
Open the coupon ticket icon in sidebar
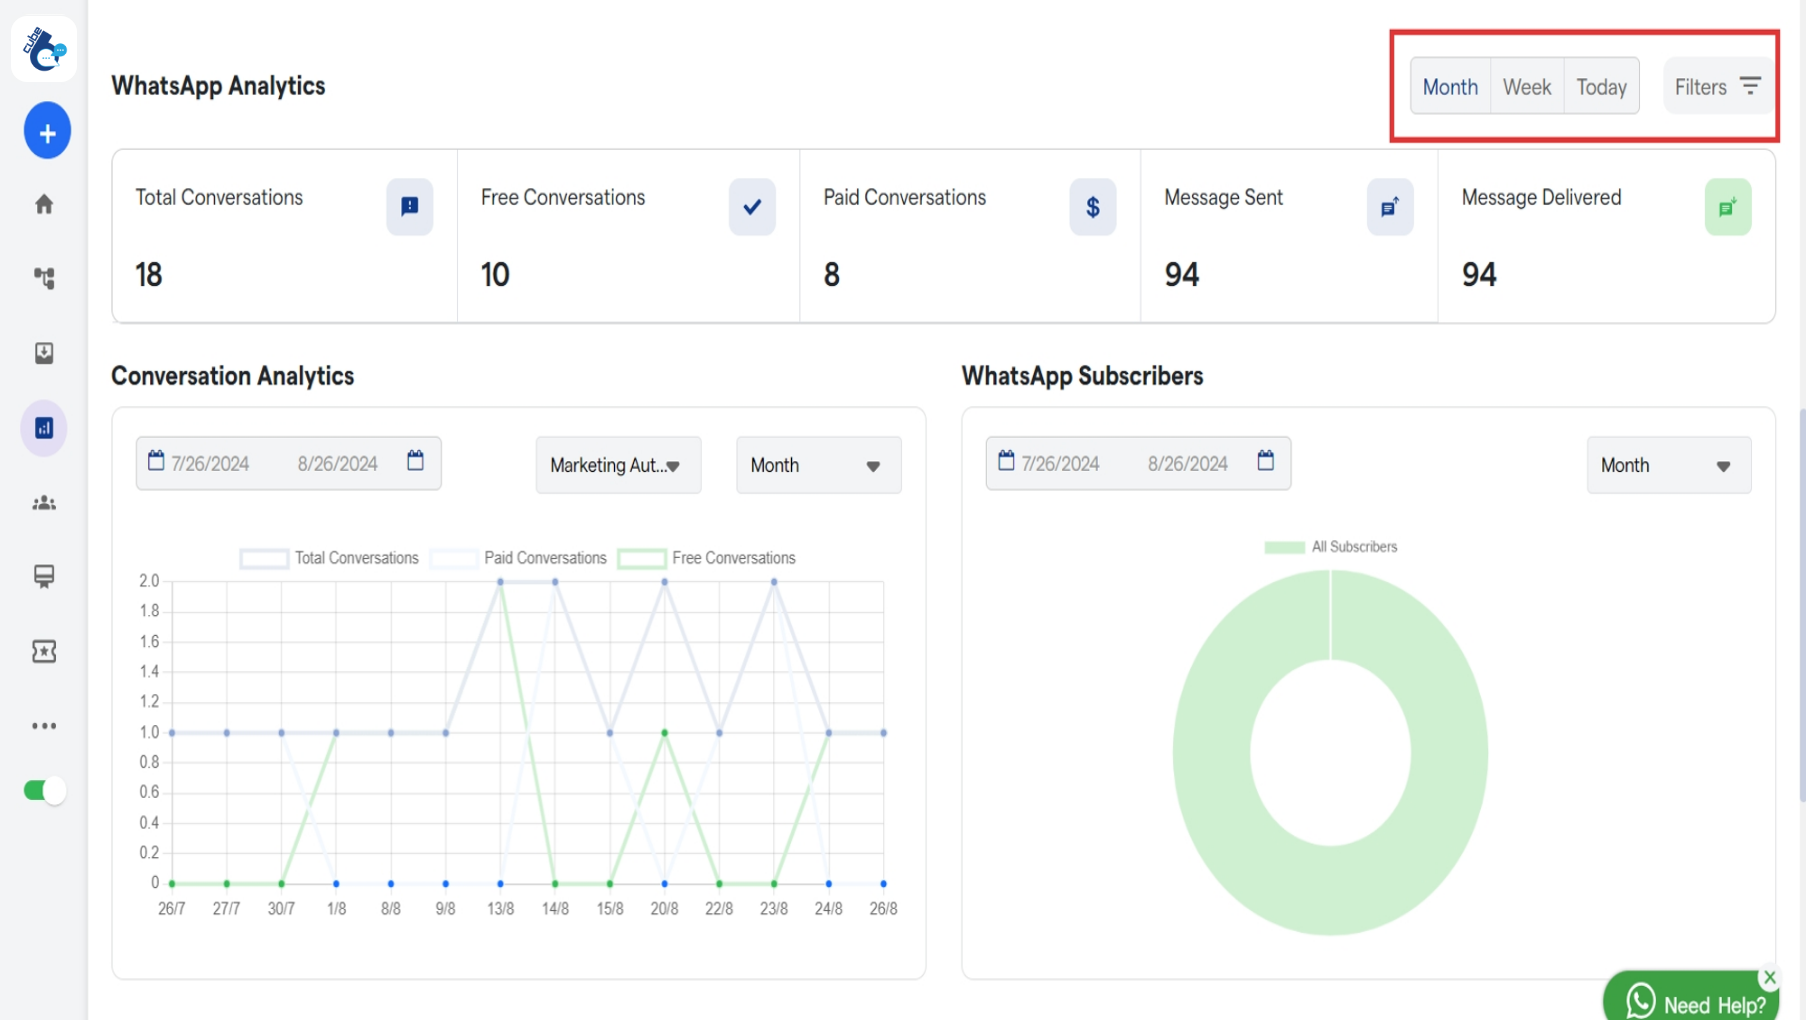pos(44,651)
